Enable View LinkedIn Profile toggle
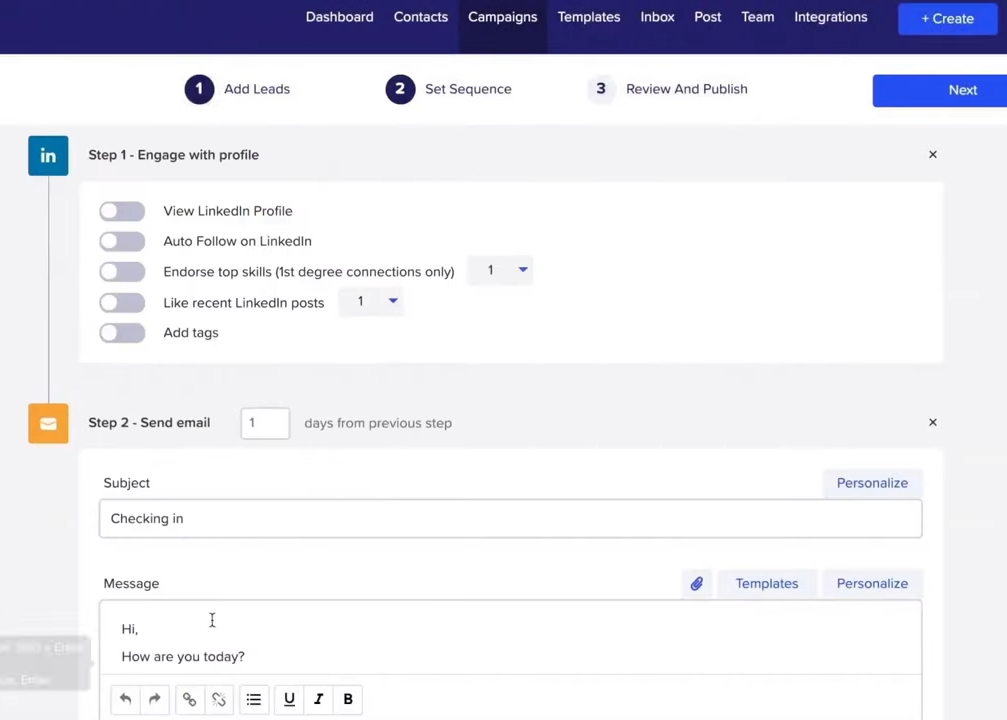Image resolution: width=1007 pixels, height=720 pixels. (x=122, y=211)
